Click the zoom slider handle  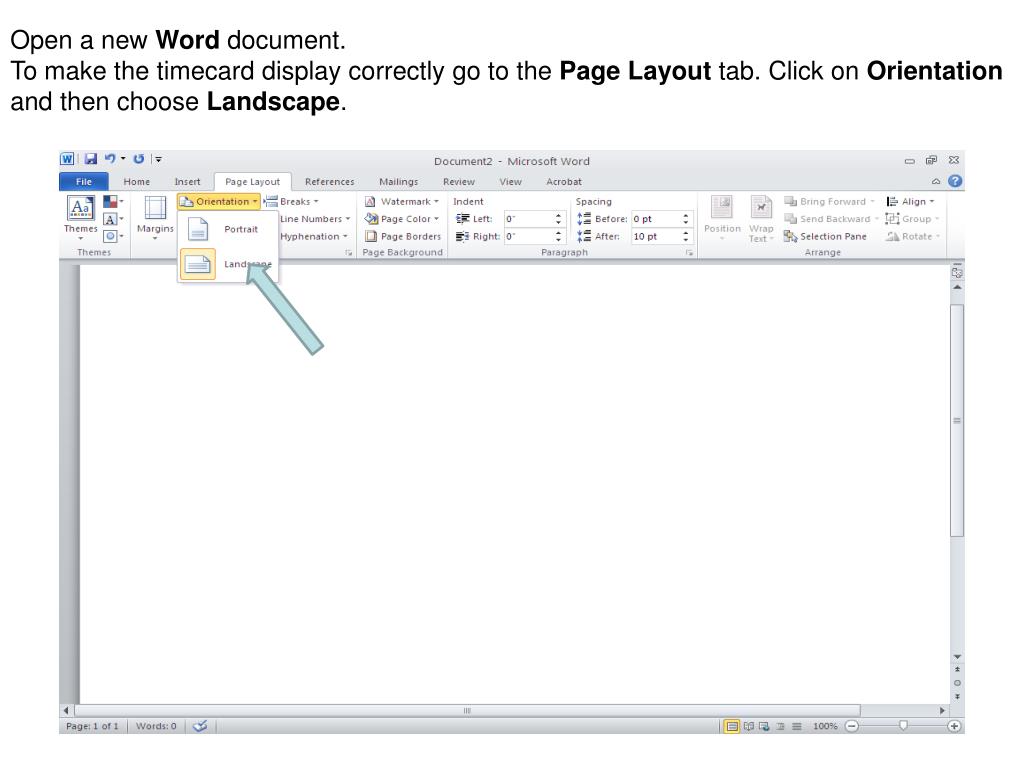pyautogui.click(x=903, y=726)
